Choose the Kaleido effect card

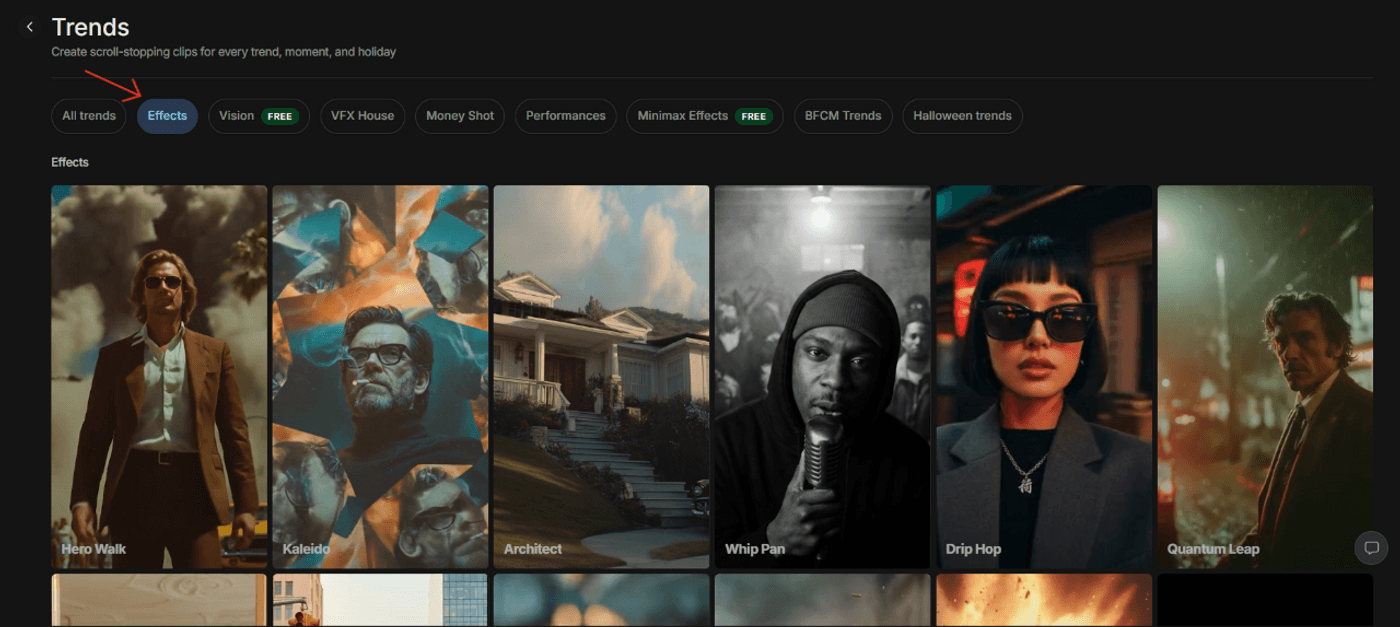point(380,376)
